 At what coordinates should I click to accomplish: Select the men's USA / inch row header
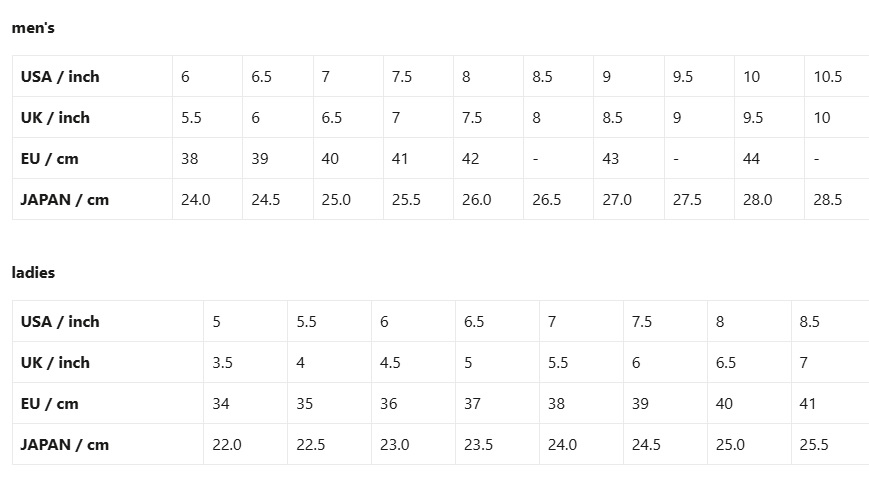click(93, 76)
